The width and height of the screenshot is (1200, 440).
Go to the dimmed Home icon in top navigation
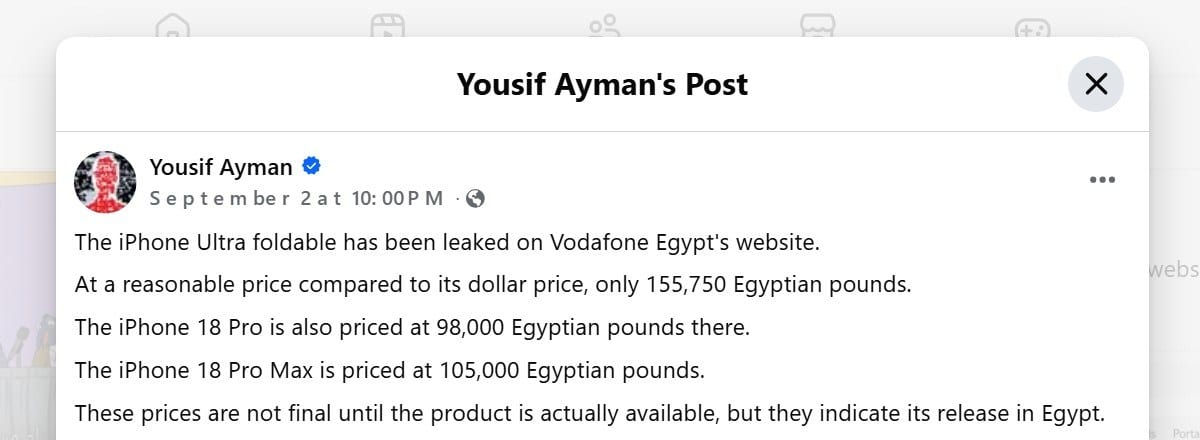172,25
